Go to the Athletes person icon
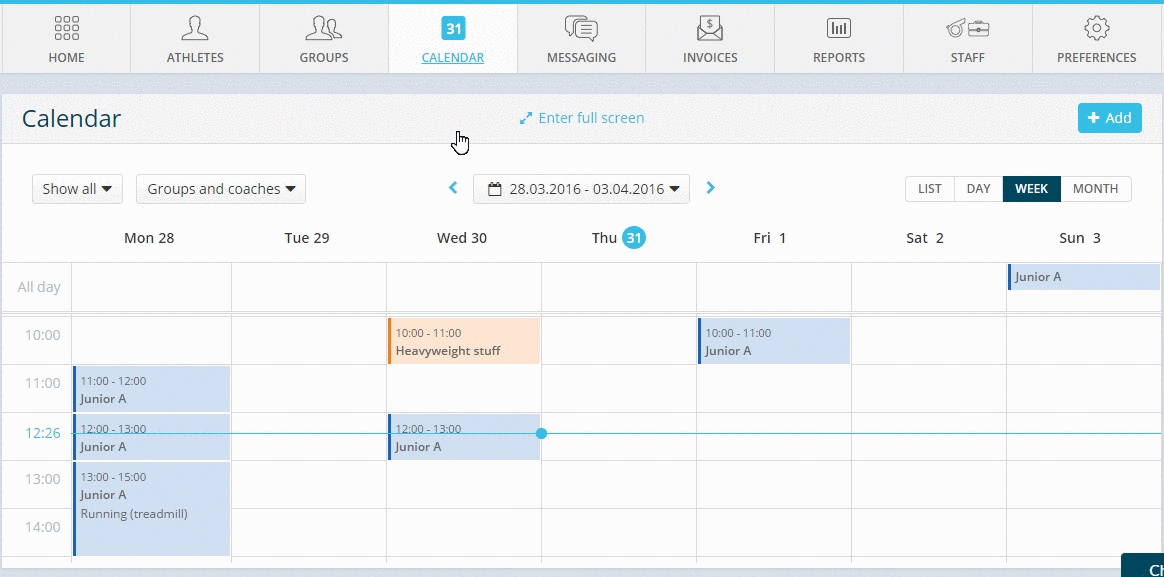 [x=194, y=29]
